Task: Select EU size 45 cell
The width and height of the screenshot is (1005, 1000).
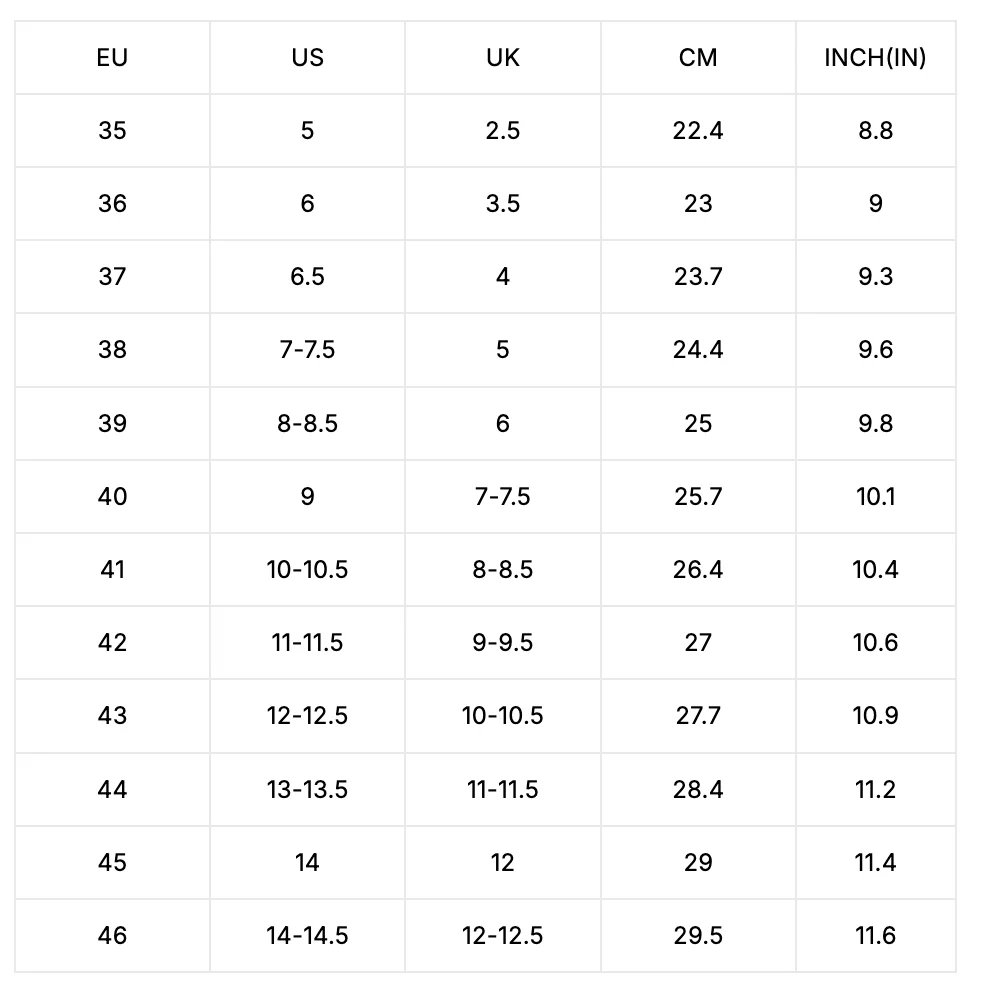Action: pos(112,863)
